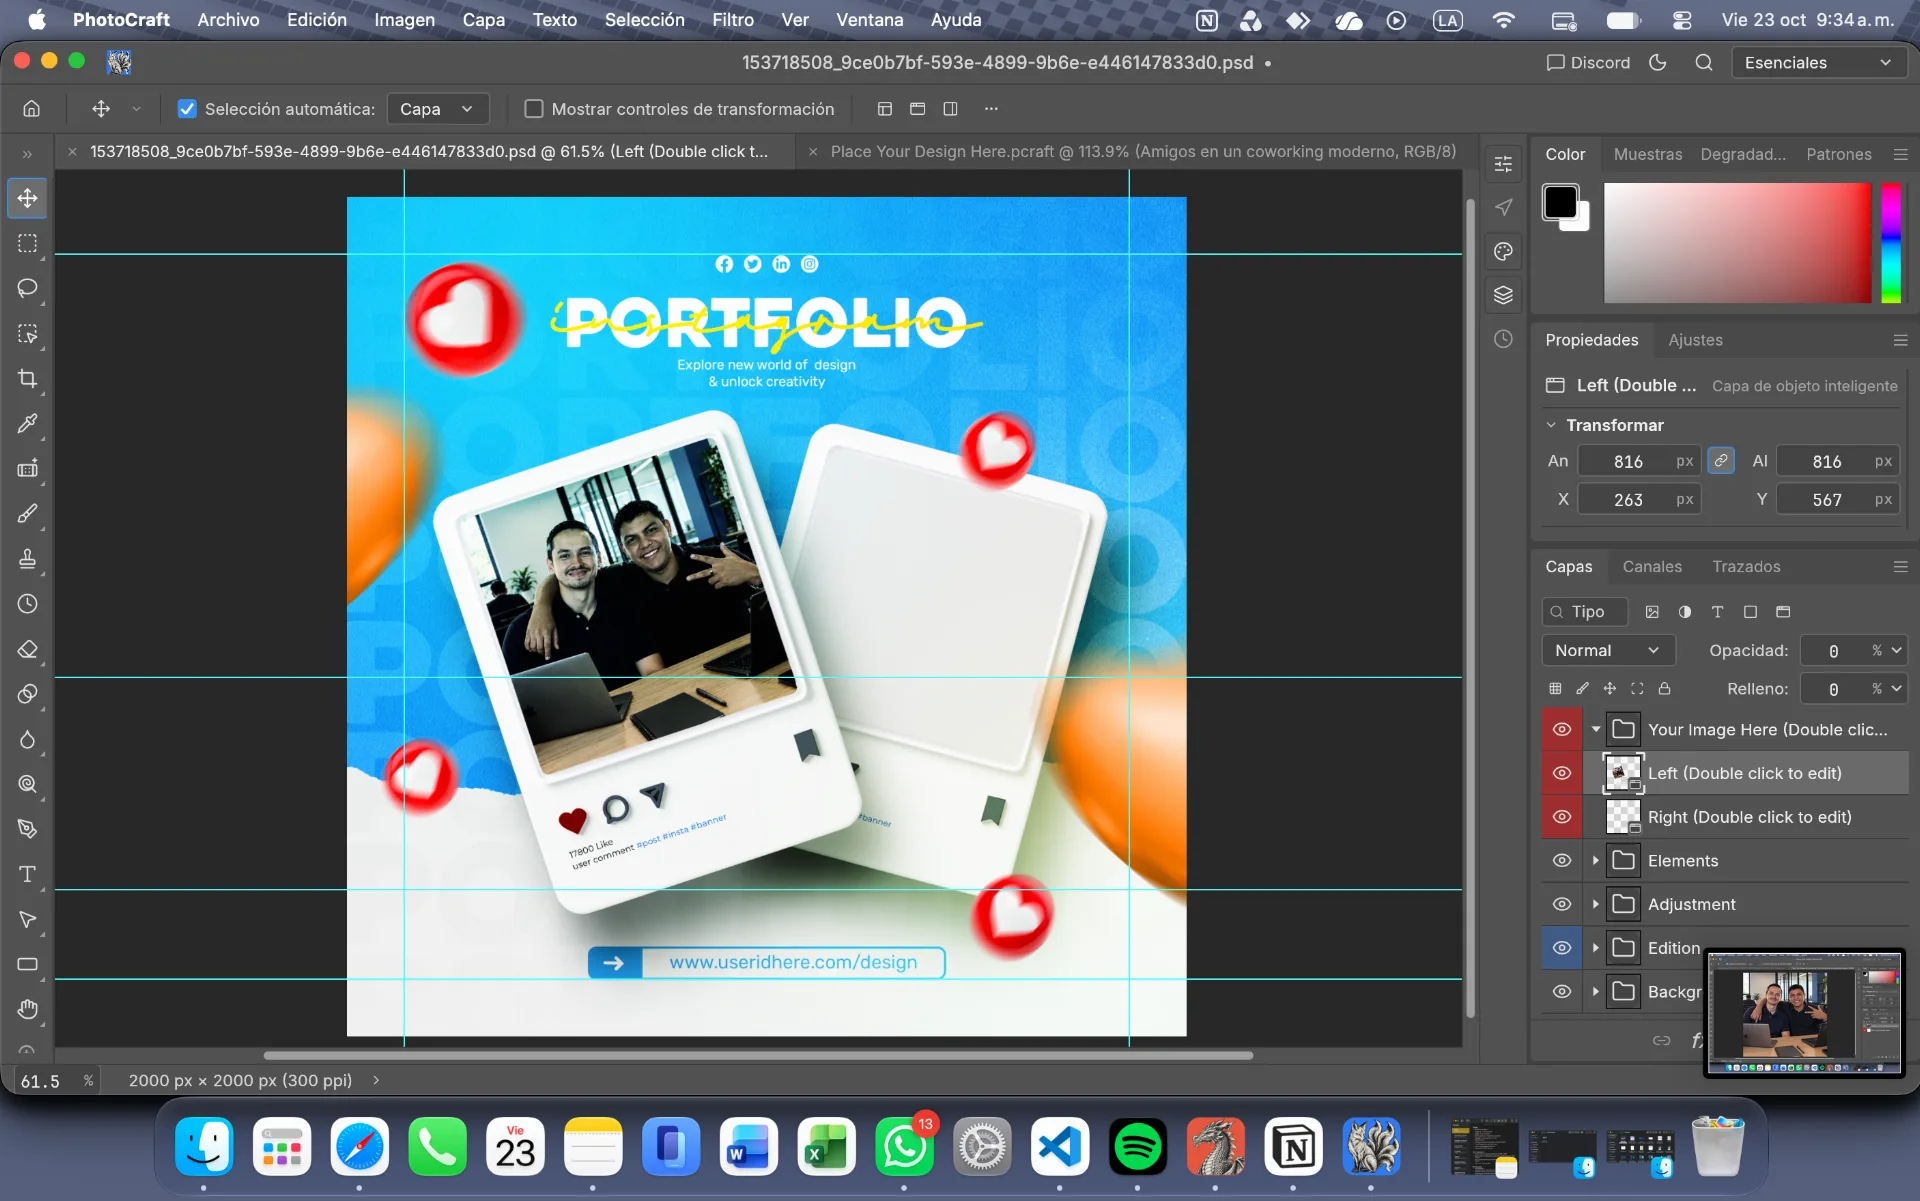Open the search magnifier in title bar
This screenshot has width=1920, height=1201.
click(x=1704, y=62)
